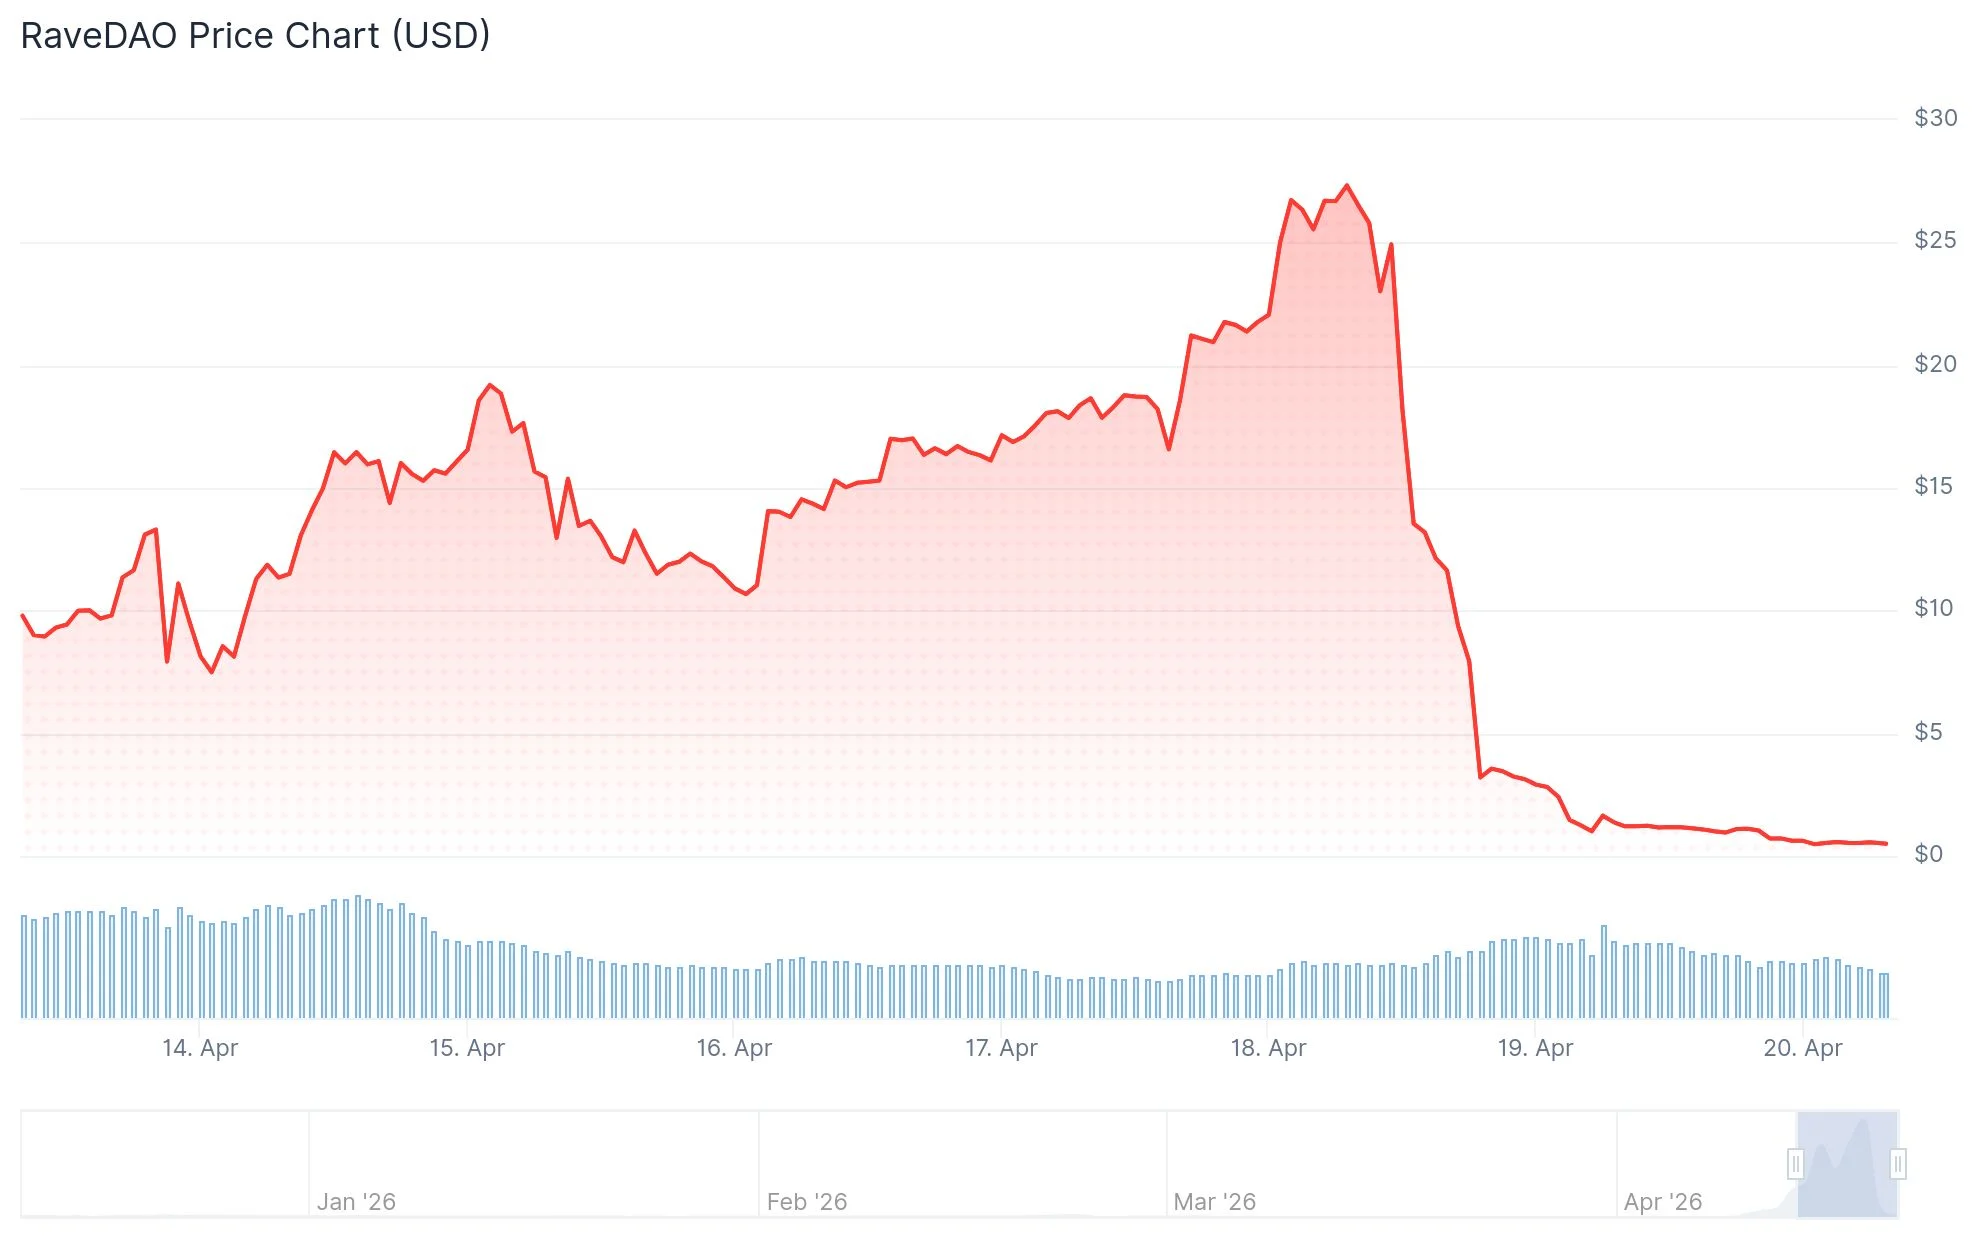Click the highest peak of the price line
1973x1248 pixels.
coord(1347,186)
